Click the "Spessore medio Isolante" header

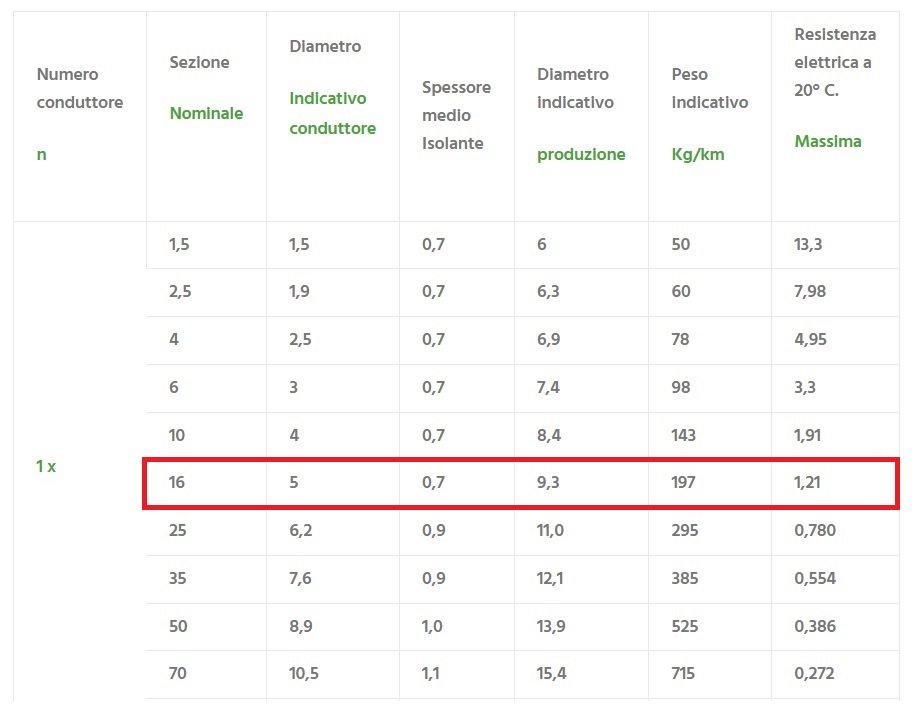(456, 115)
